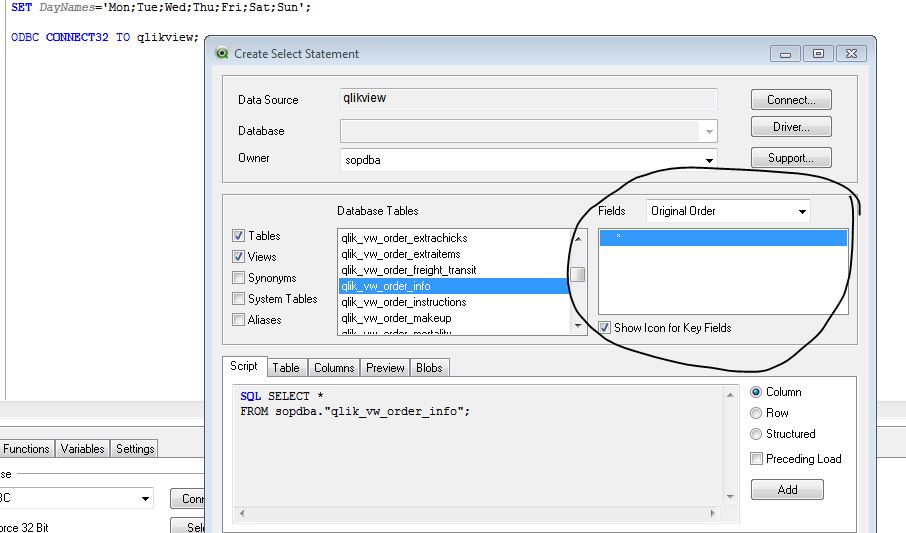Switch to the Blobs tab
Image resolution: width=906 pixels, height=533 pixels.
point(429,368)
